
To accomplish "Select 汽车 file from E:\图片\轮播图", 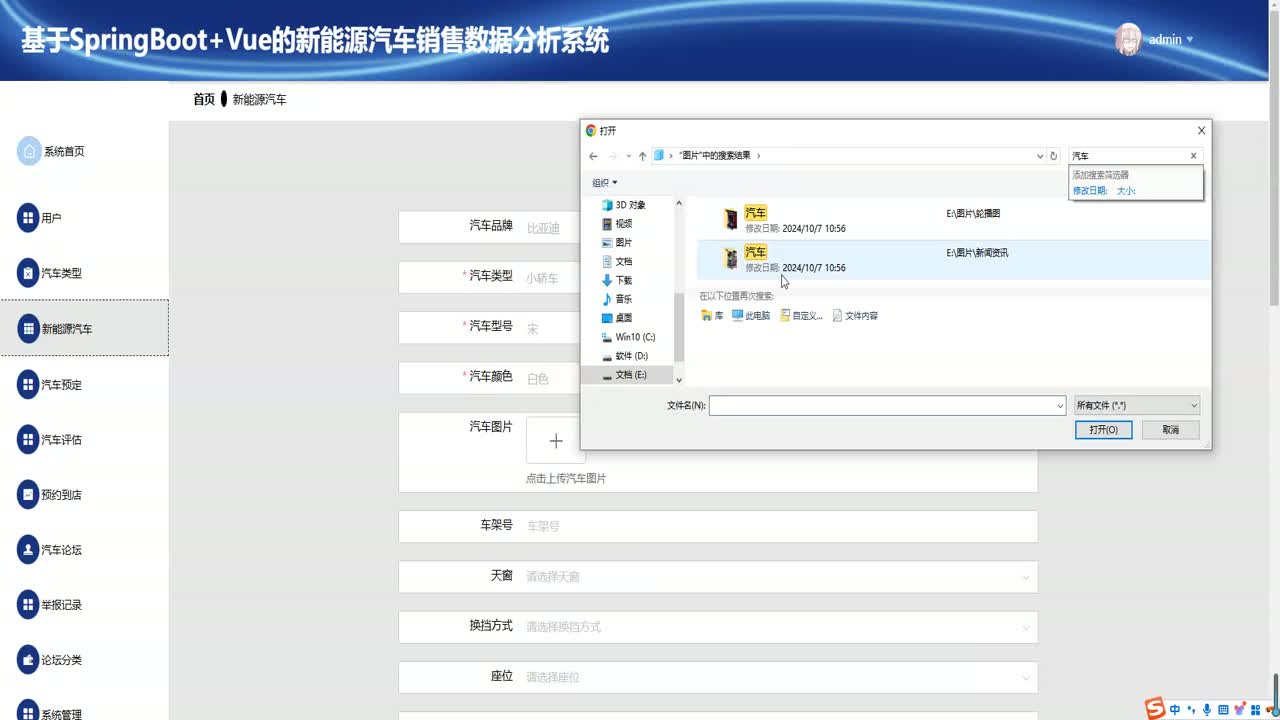I will pos(953,220).
